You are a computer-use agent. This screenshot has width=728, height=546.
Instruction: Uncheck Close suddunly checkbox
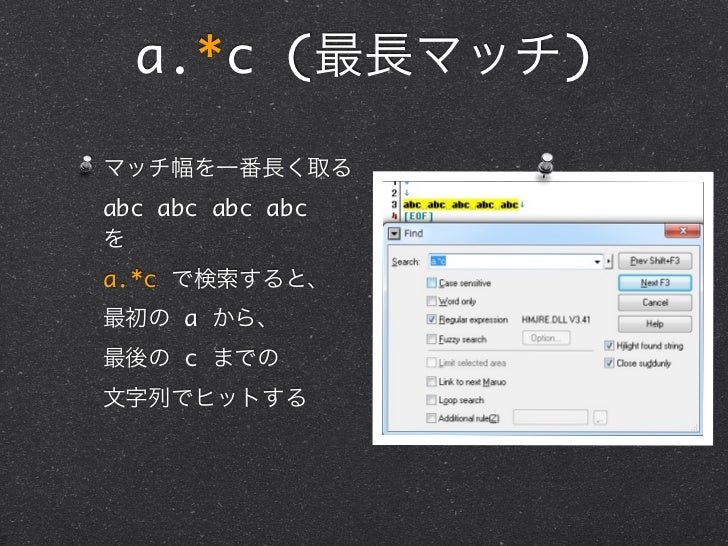pyautogui.click(x=609, y=363)
